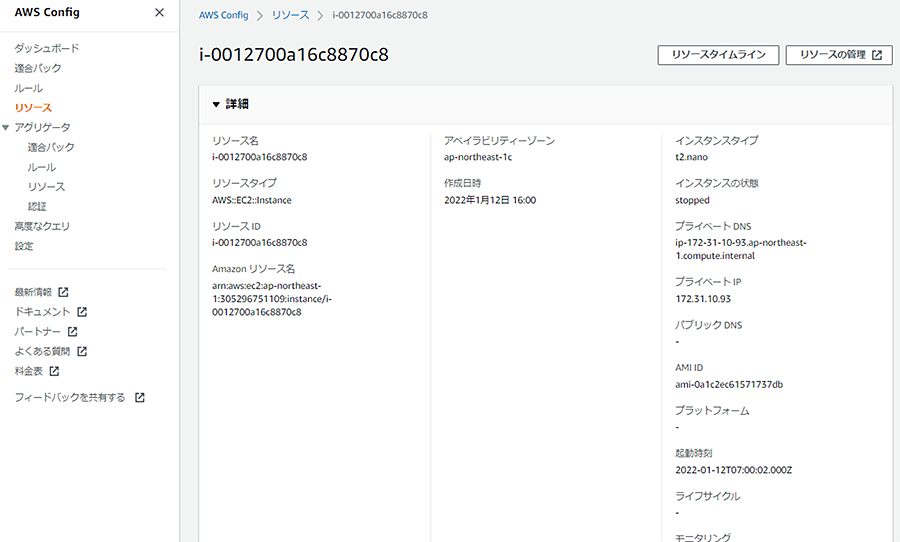The height and width of the screenshot is (542, 900).
Task: Close the AWS Config sidebar panel
Action: pos(160,13)
